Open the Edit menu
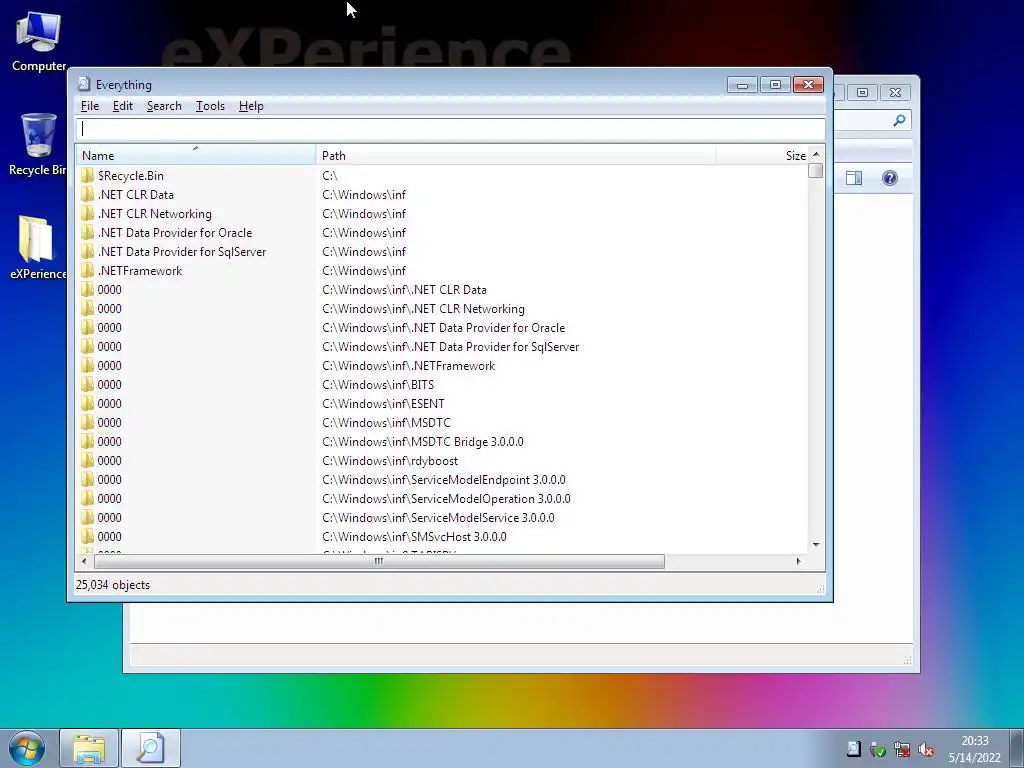 122,106
